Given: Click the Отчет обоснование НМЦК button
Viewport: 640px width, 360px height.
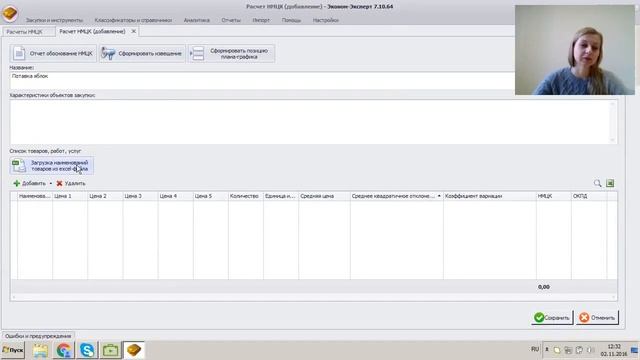Looking at the screenshot, I should (x=53, y=53).
